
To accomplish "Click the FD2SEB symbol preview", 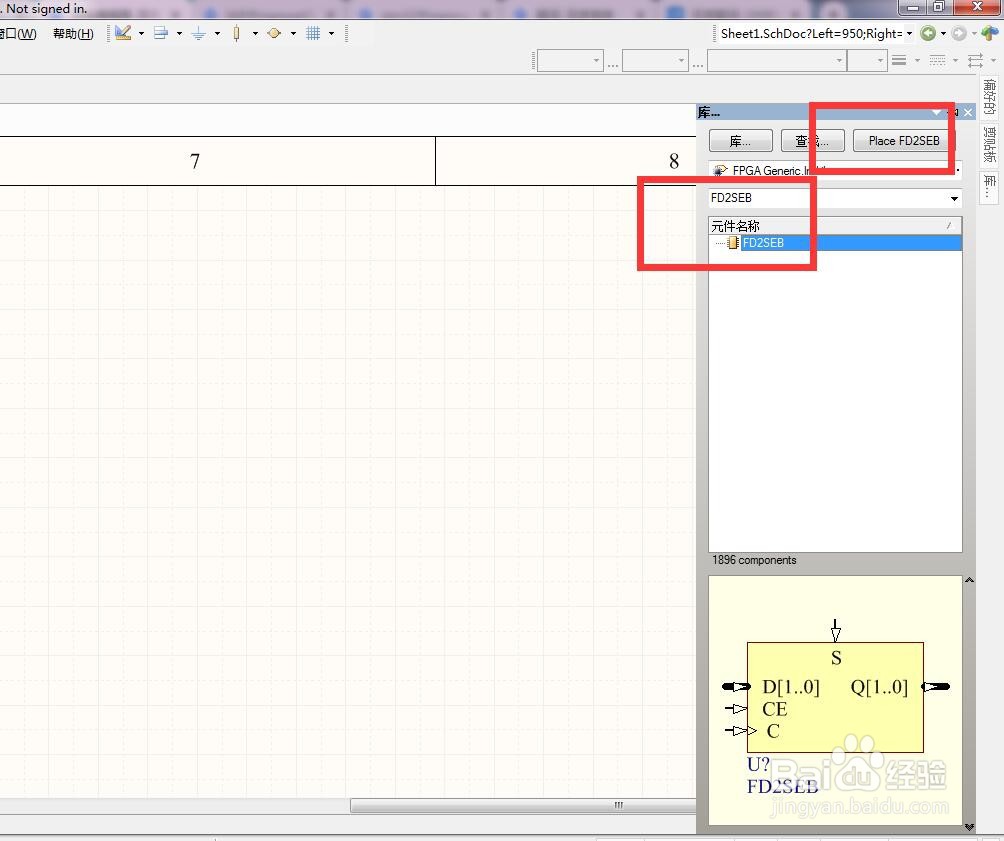I will (835, 701).
